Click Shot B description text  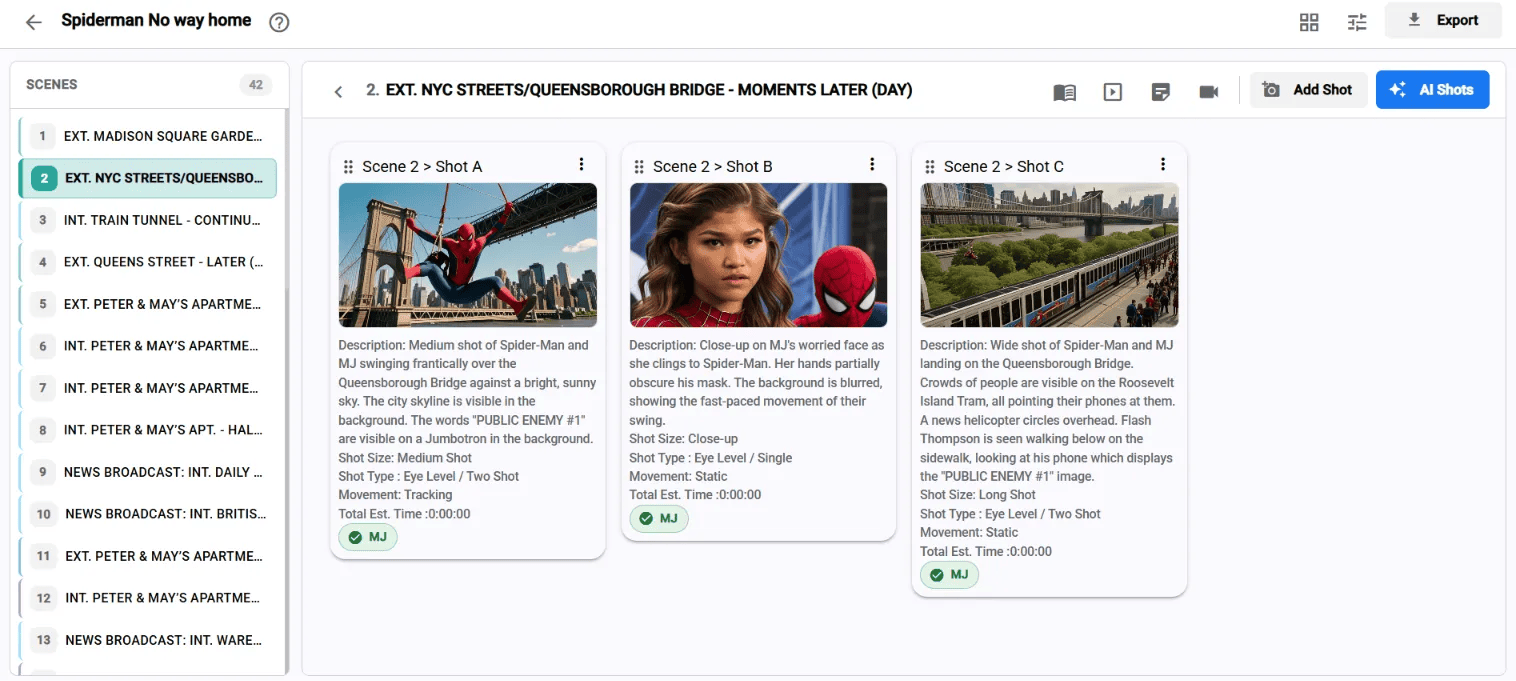[x=758, y=383]
